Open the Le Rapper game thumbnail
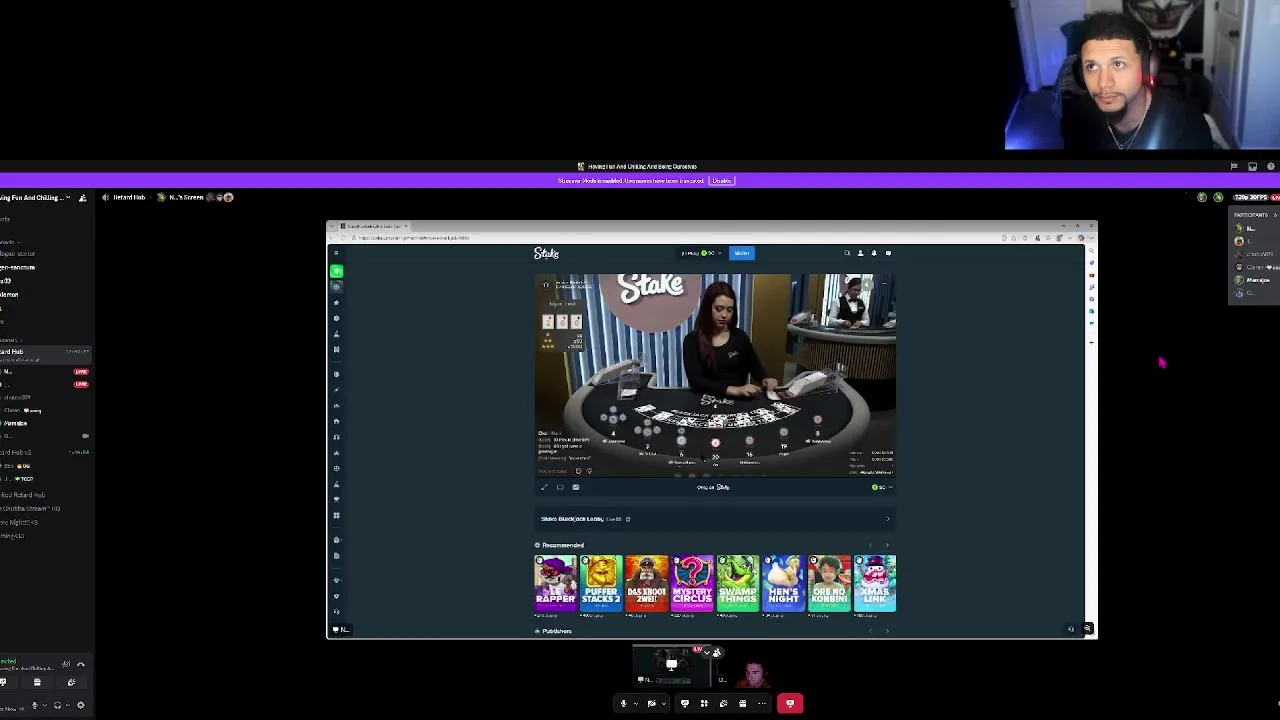This screenshot has width=1280, height=720. 555,583
